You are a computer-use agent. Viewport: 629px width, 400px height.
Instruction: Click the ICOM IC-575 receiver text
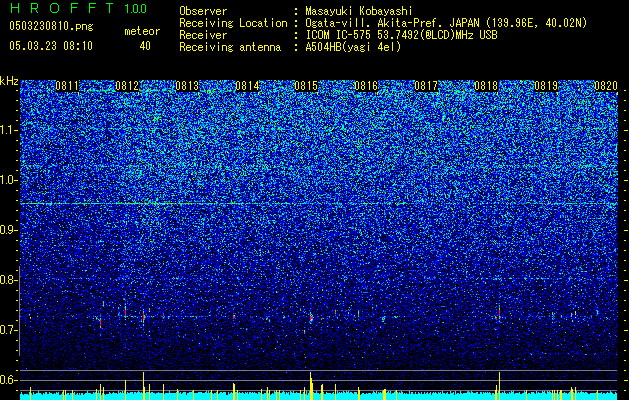coord(401,35)
